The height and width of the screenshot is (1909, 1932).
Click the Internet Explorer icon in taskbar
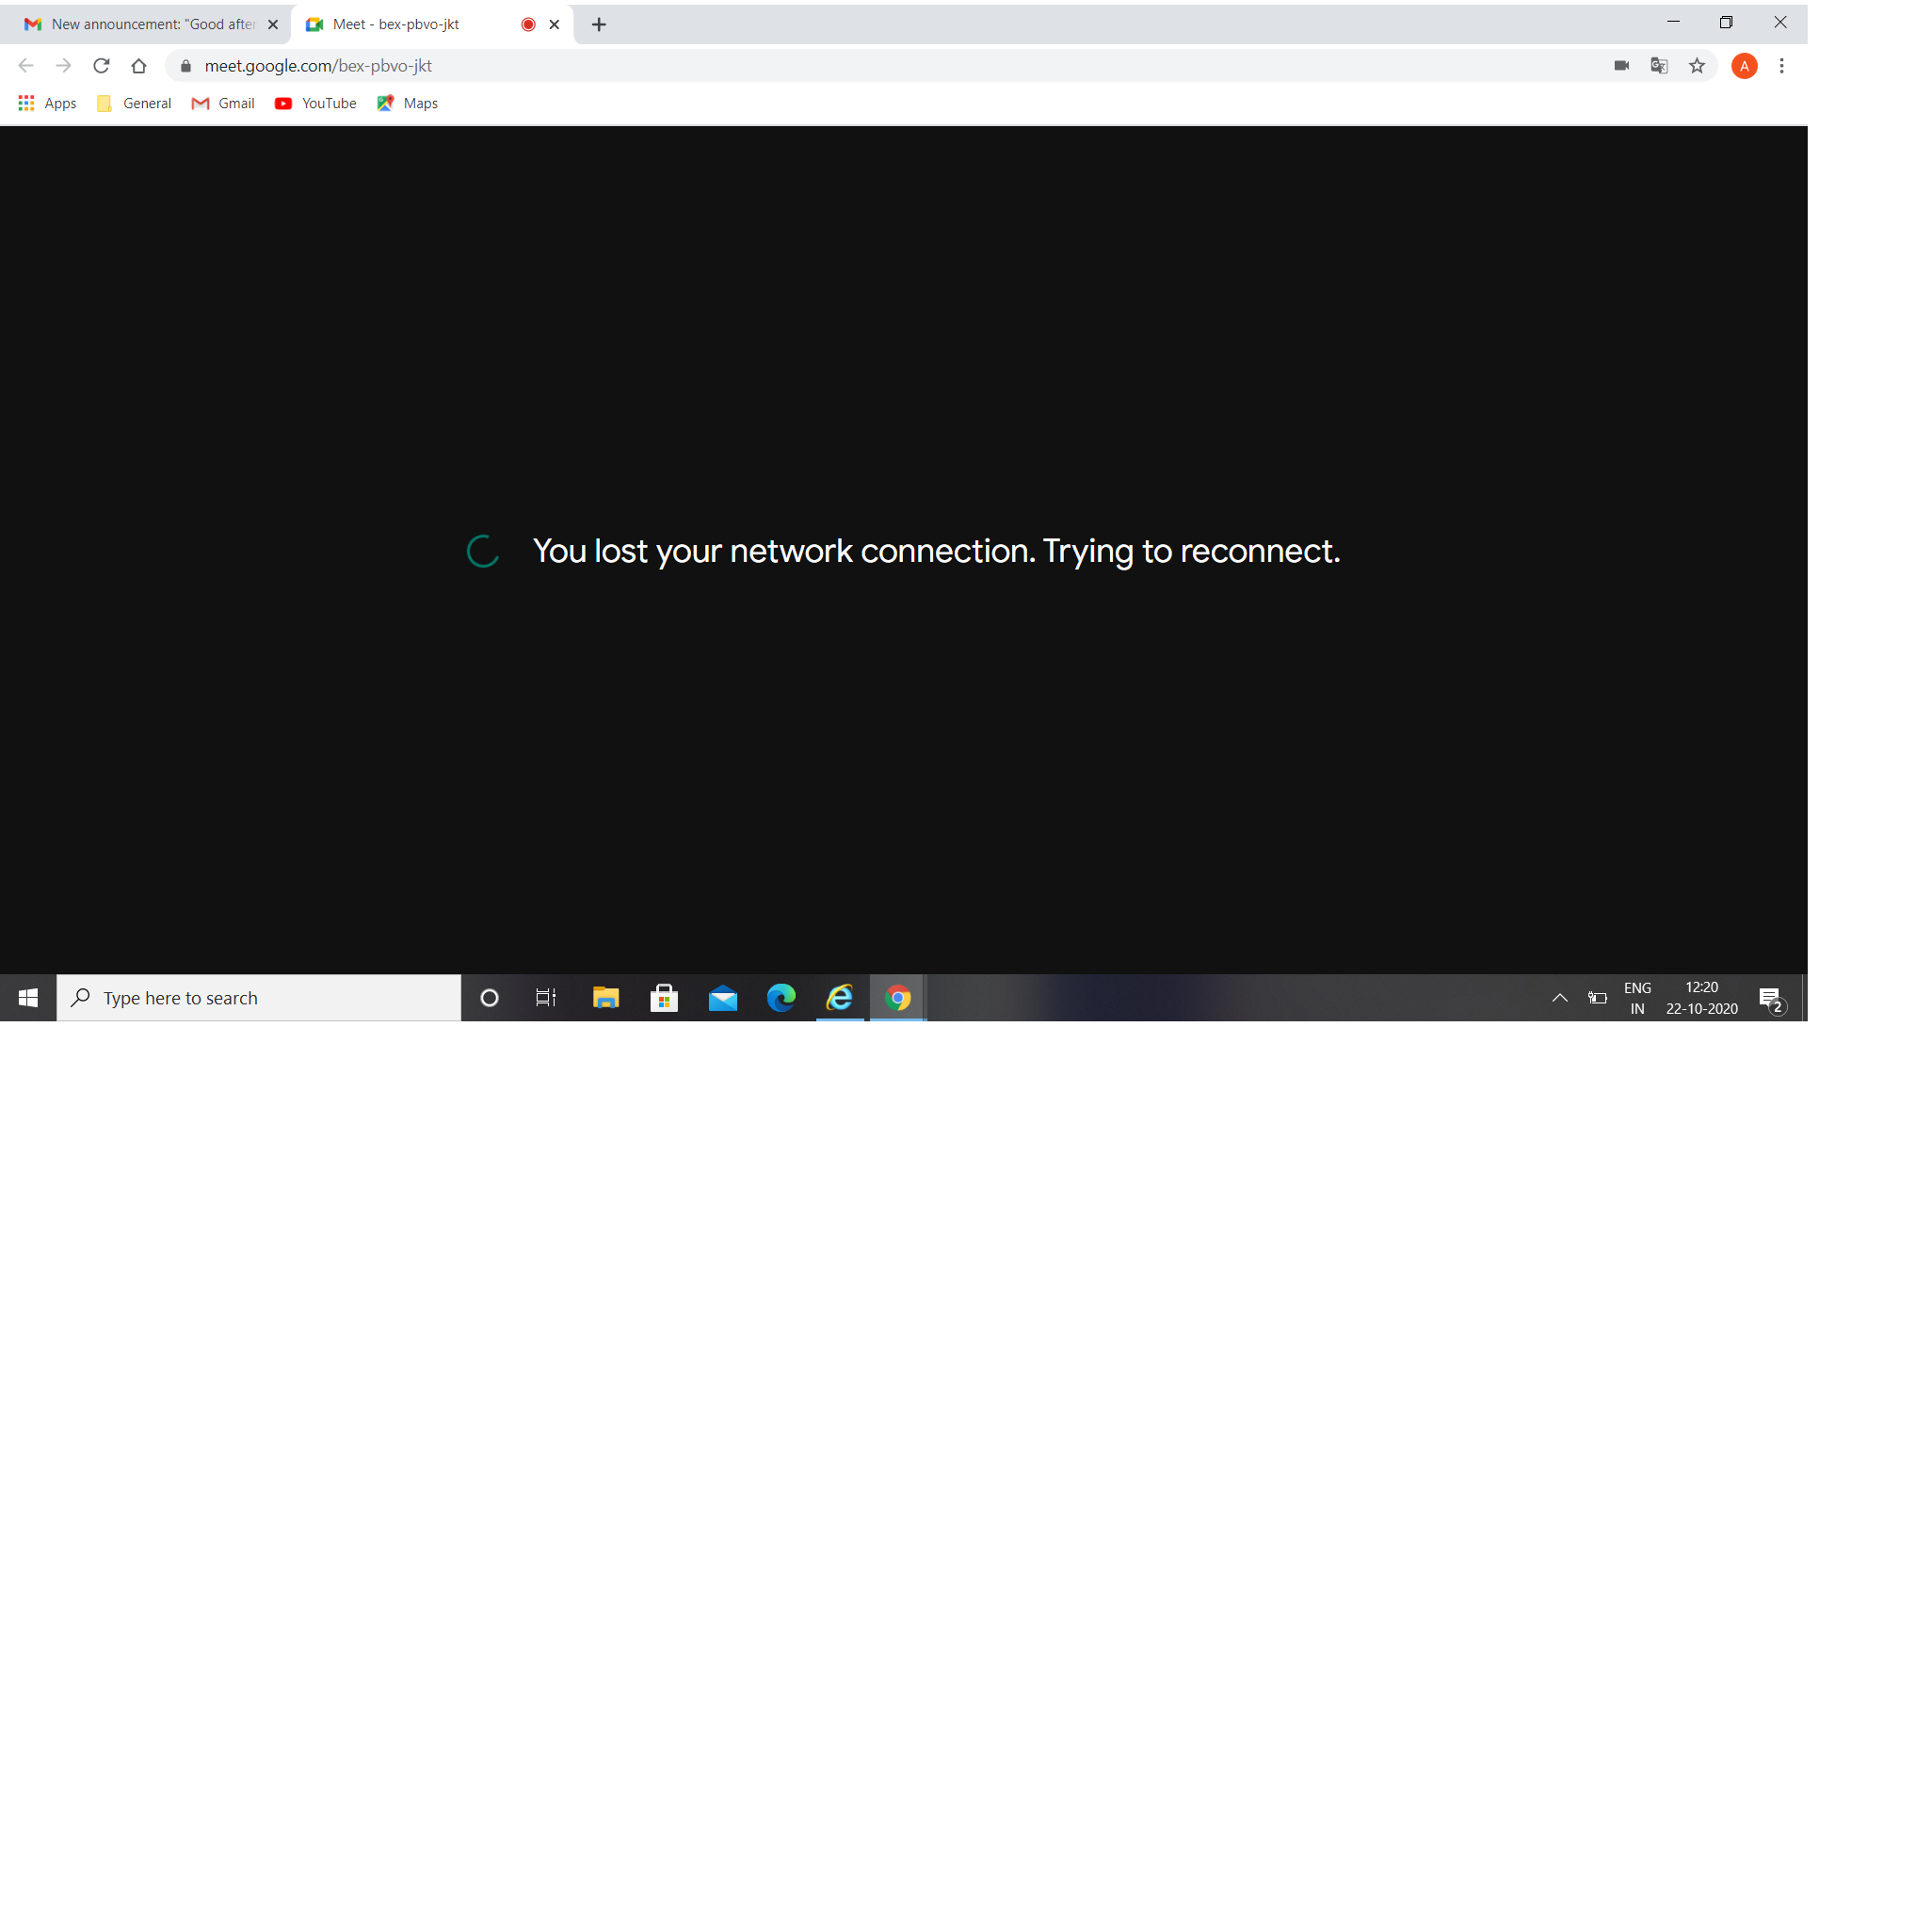click(839, 997)
